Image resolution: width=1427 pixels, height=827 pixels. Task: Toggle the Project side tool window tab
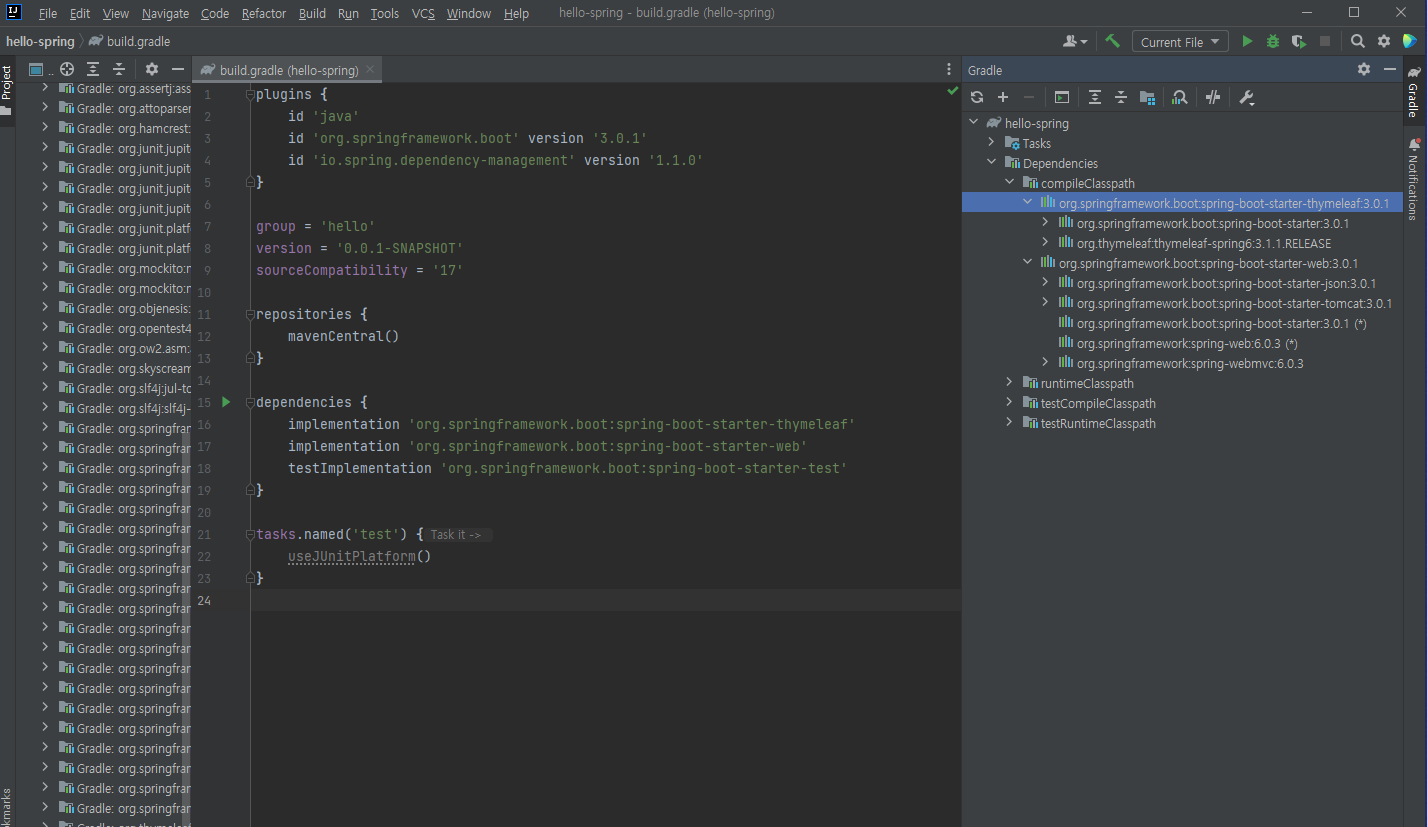click(x=6, y=90)
